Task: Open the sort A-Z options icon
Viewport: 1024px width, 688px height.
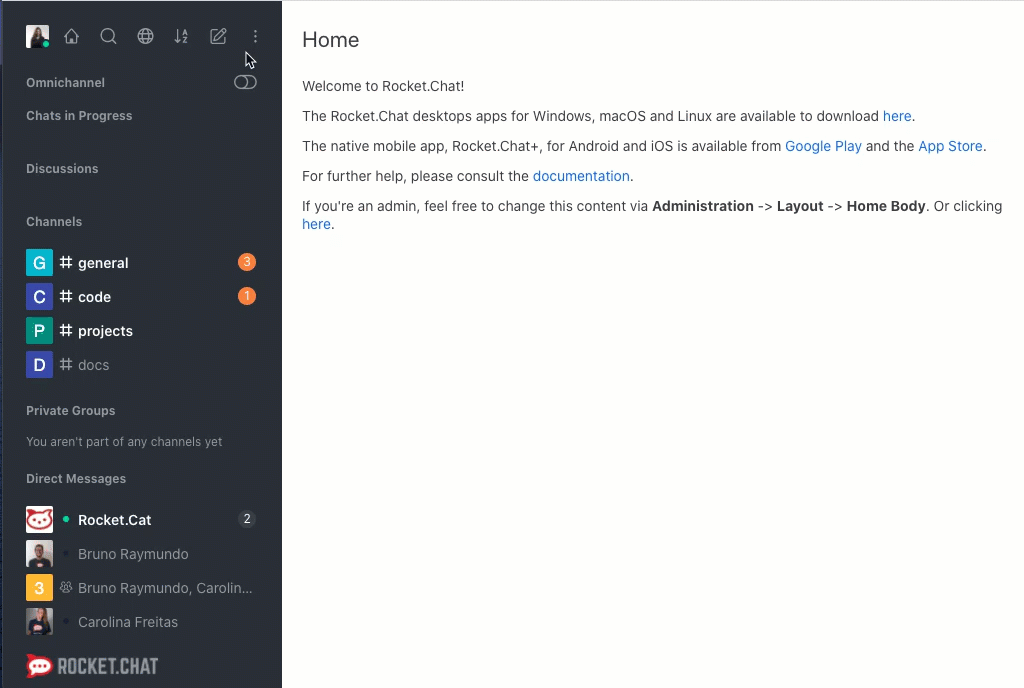Action: pos(182,37)
